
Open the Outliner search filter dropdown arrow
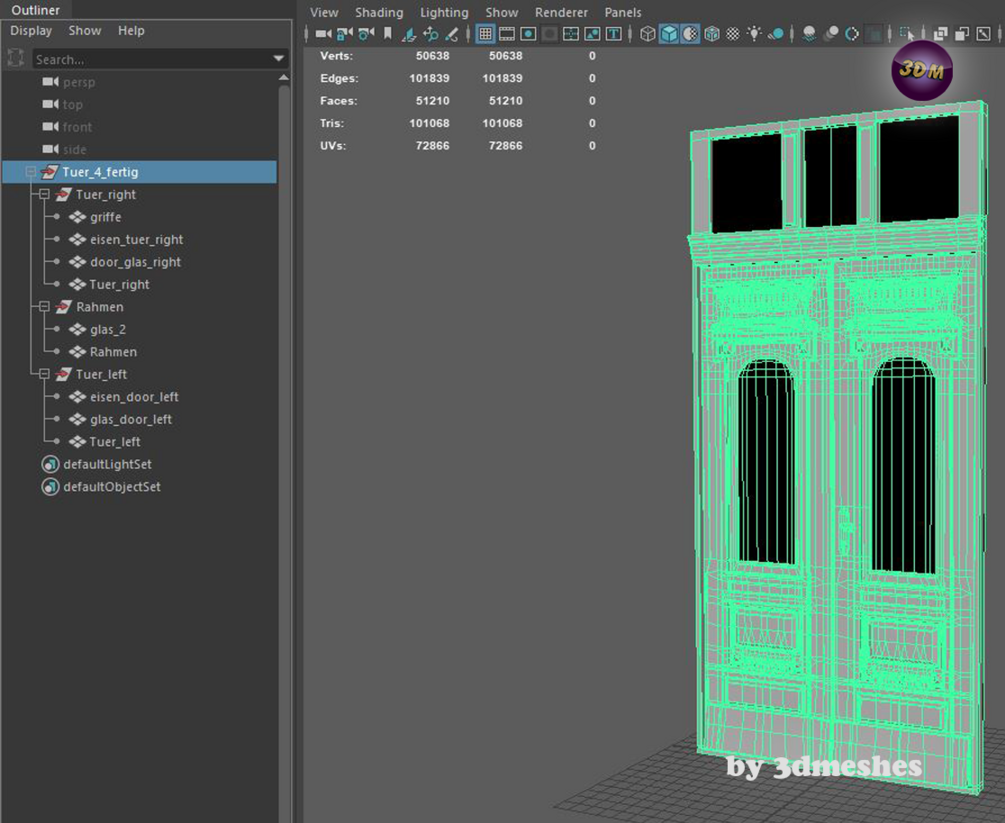[x=279, y=59]
